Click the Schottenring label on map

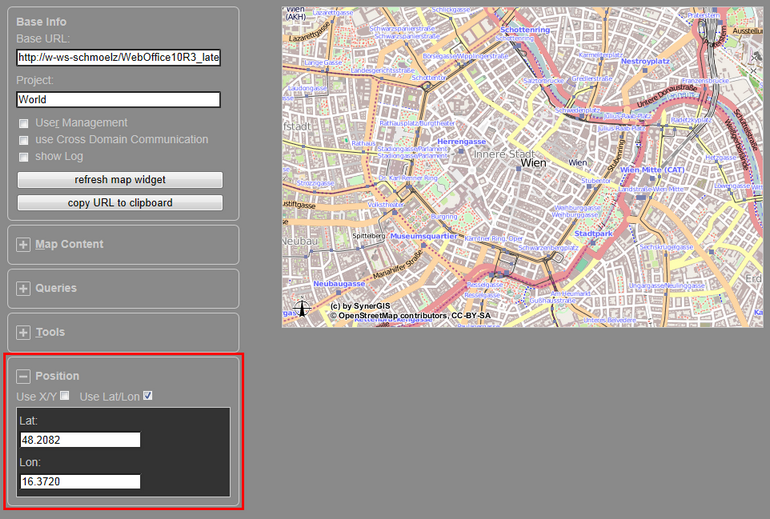525,30
